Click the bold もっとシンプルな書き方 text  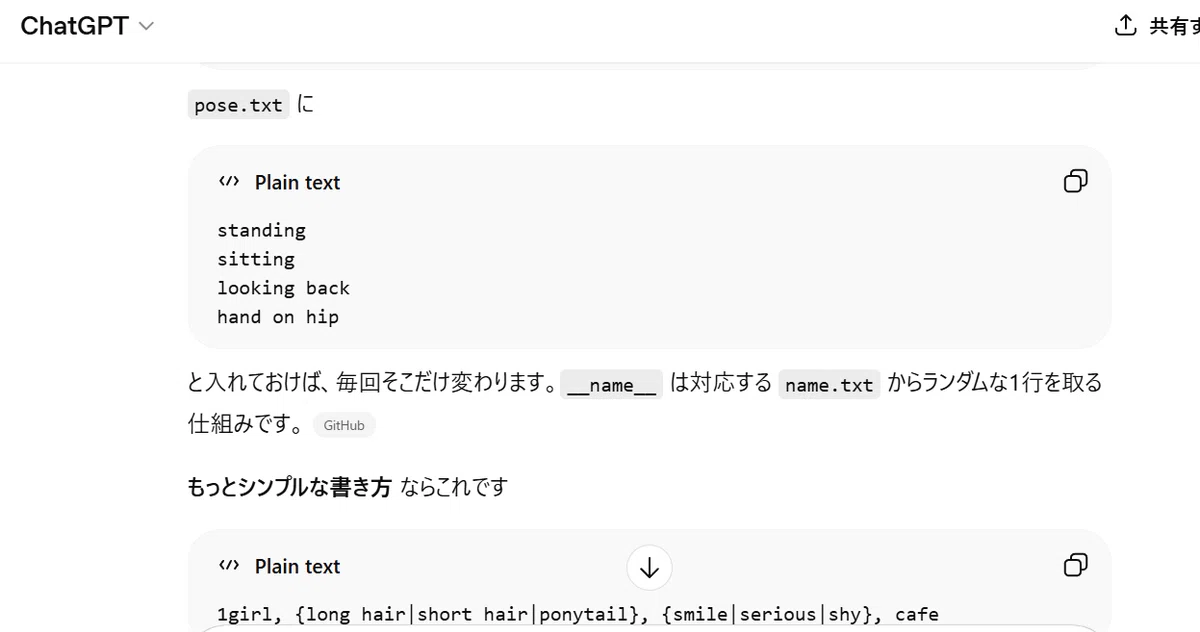[x=289, y=487]
